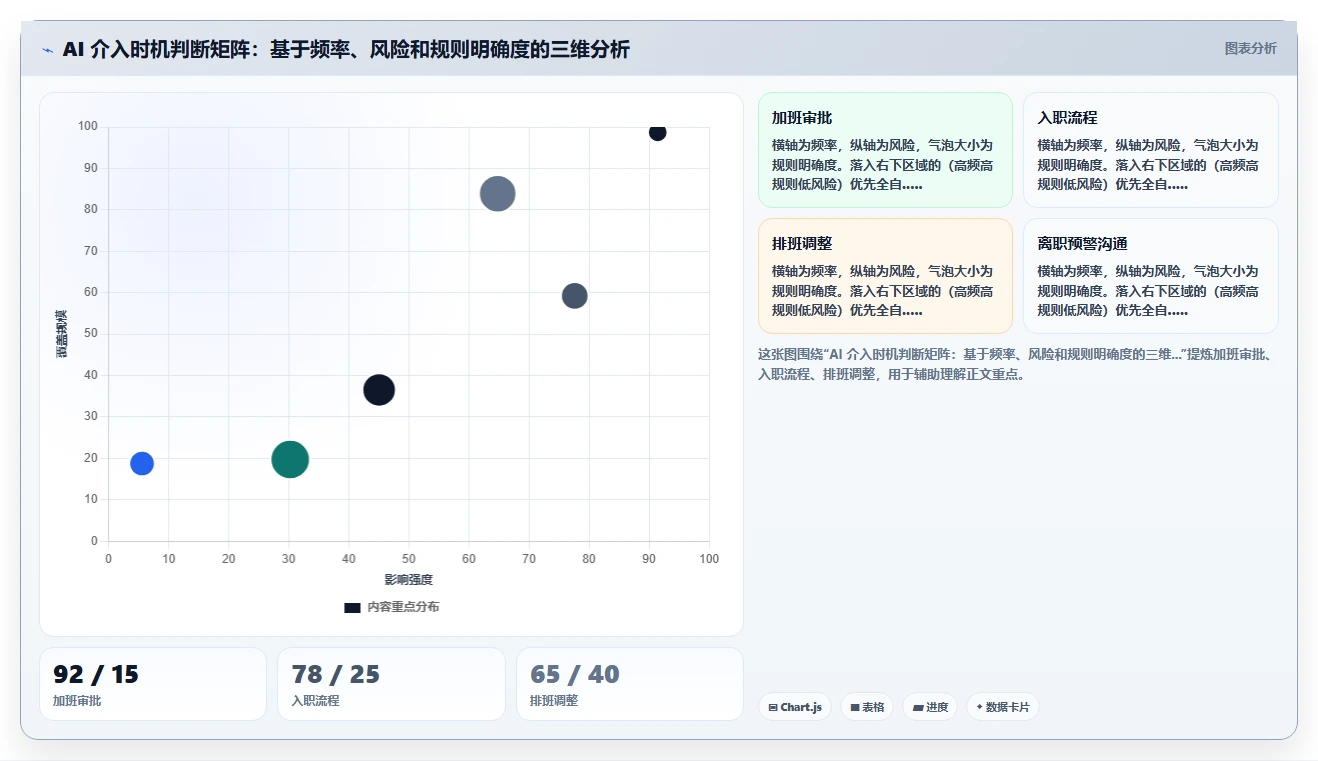Screen dimensions: 1318x761
Task: Click the black bubble at chart center
Action: point(379,390)
